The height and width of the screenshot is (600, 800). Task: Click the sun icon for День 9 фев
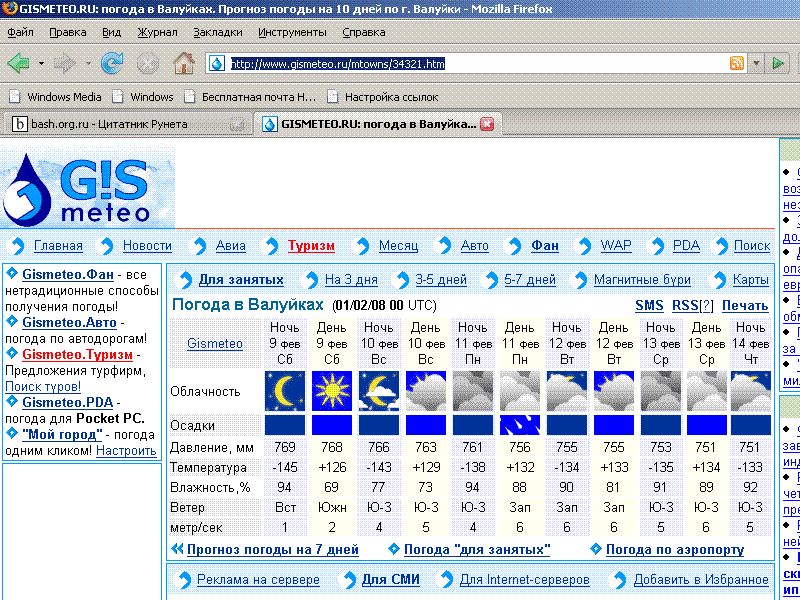[x=332, y=391]
